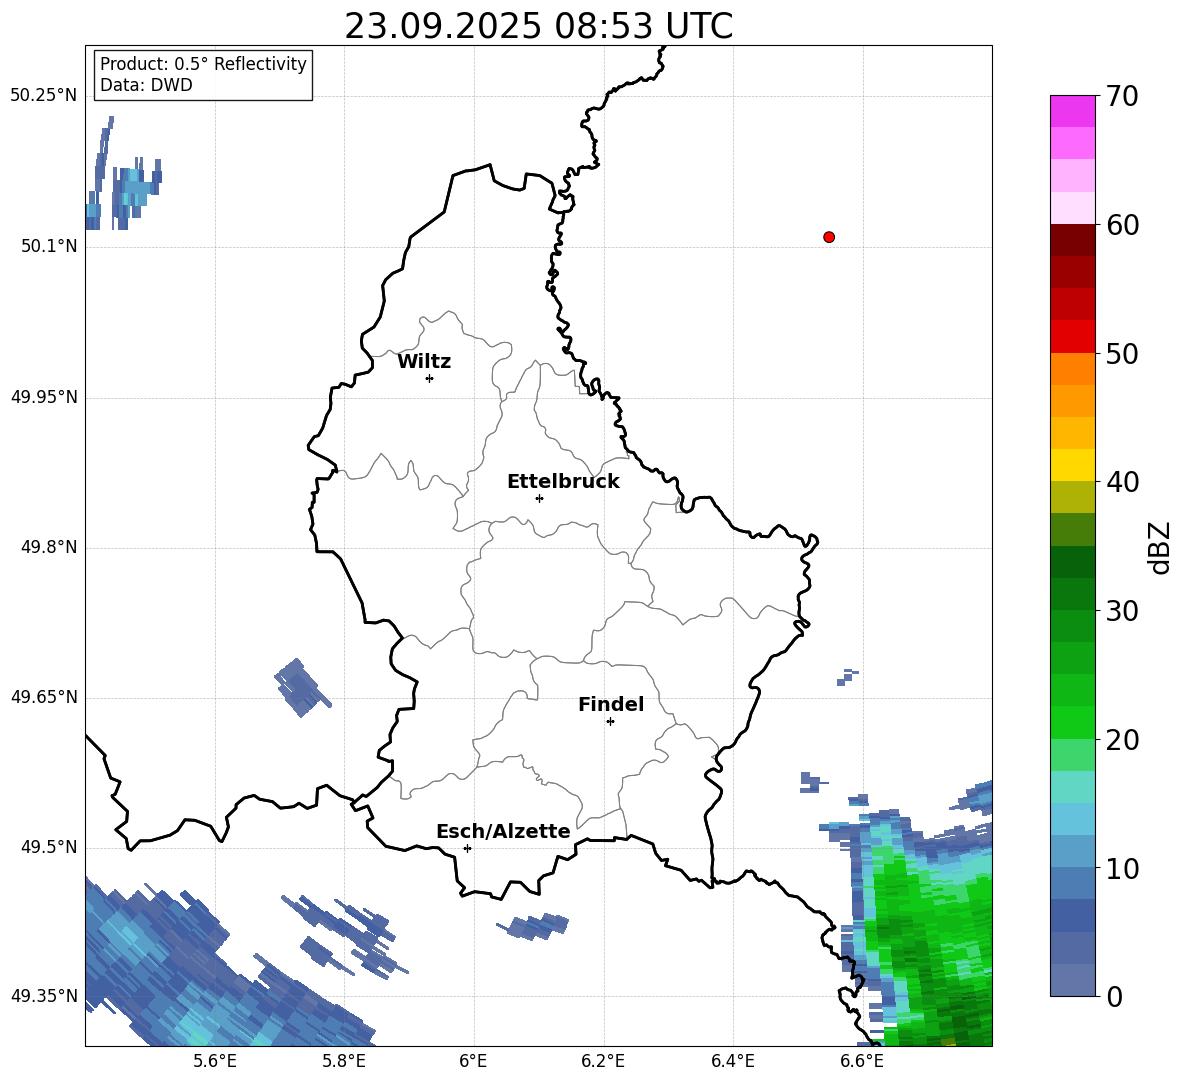Viewport: 1184px width, 1081px height.
Task: Click the dBZ colorbar label
Action: click(x=1159, y=547)
